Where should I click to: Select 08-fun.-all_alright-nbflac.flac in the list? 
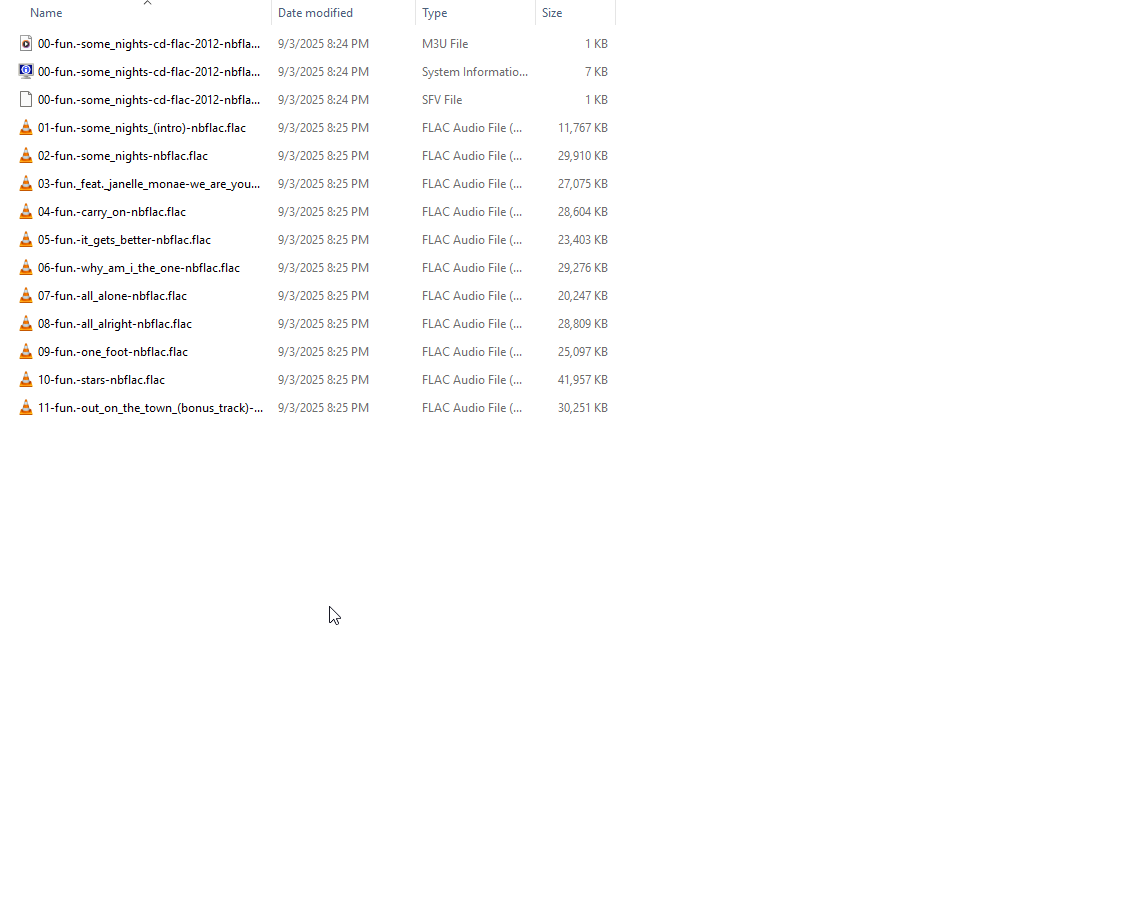tap(114, 324)
